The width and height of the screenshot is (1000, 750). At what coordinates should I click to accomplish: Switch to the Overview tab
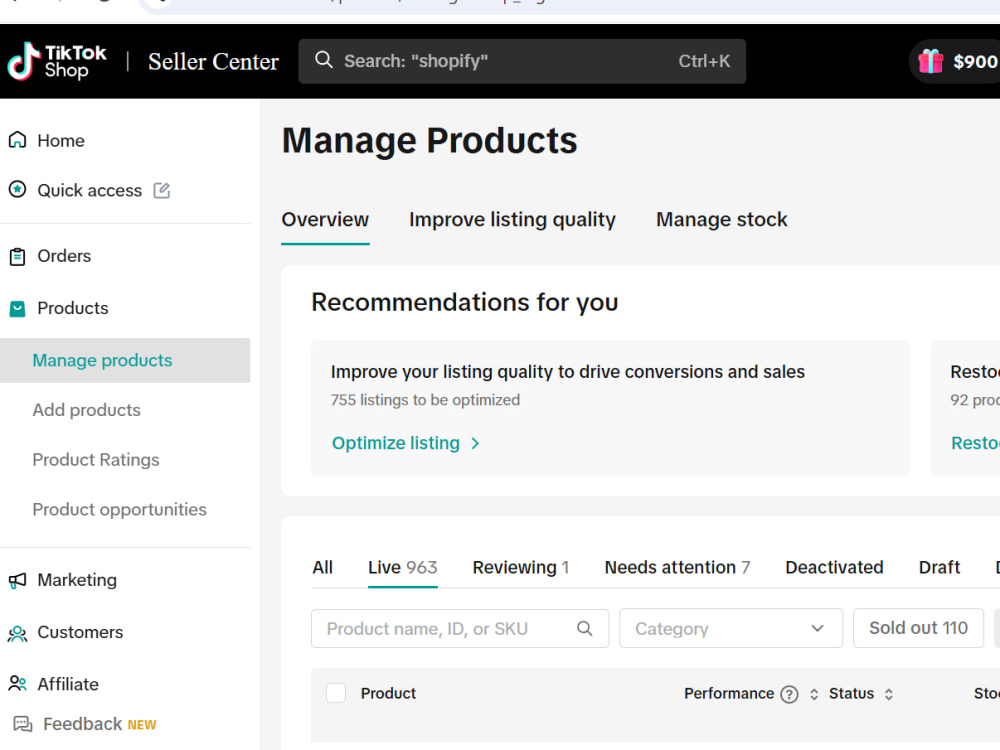(325, 219)
